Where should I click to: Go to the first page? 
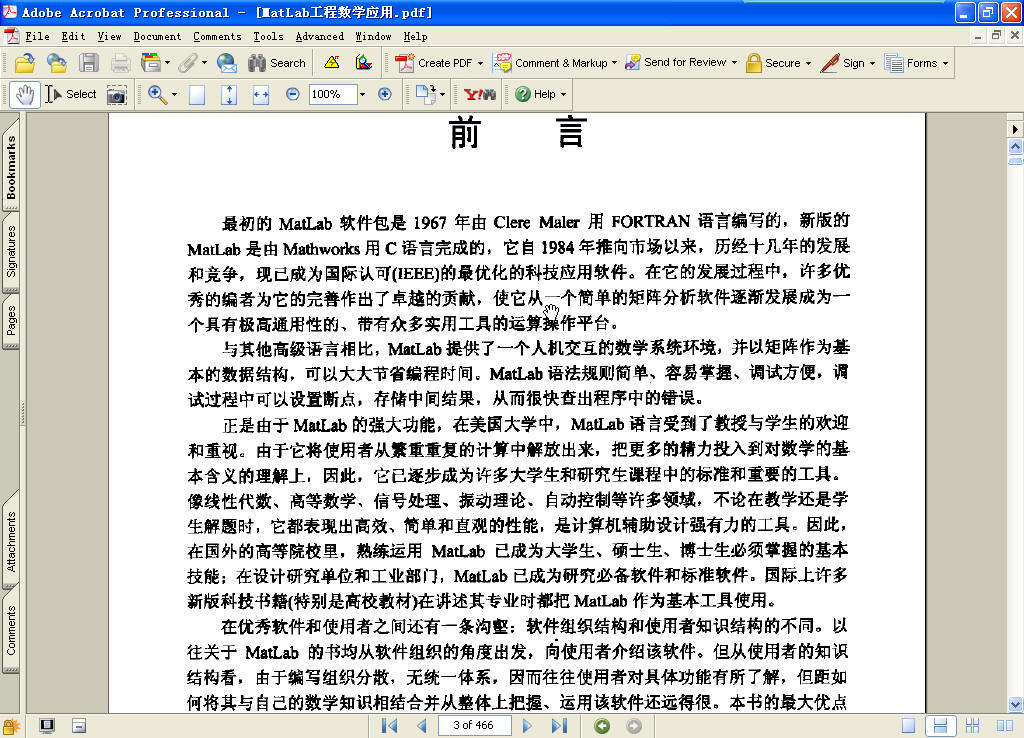click(x=389, y=726)
